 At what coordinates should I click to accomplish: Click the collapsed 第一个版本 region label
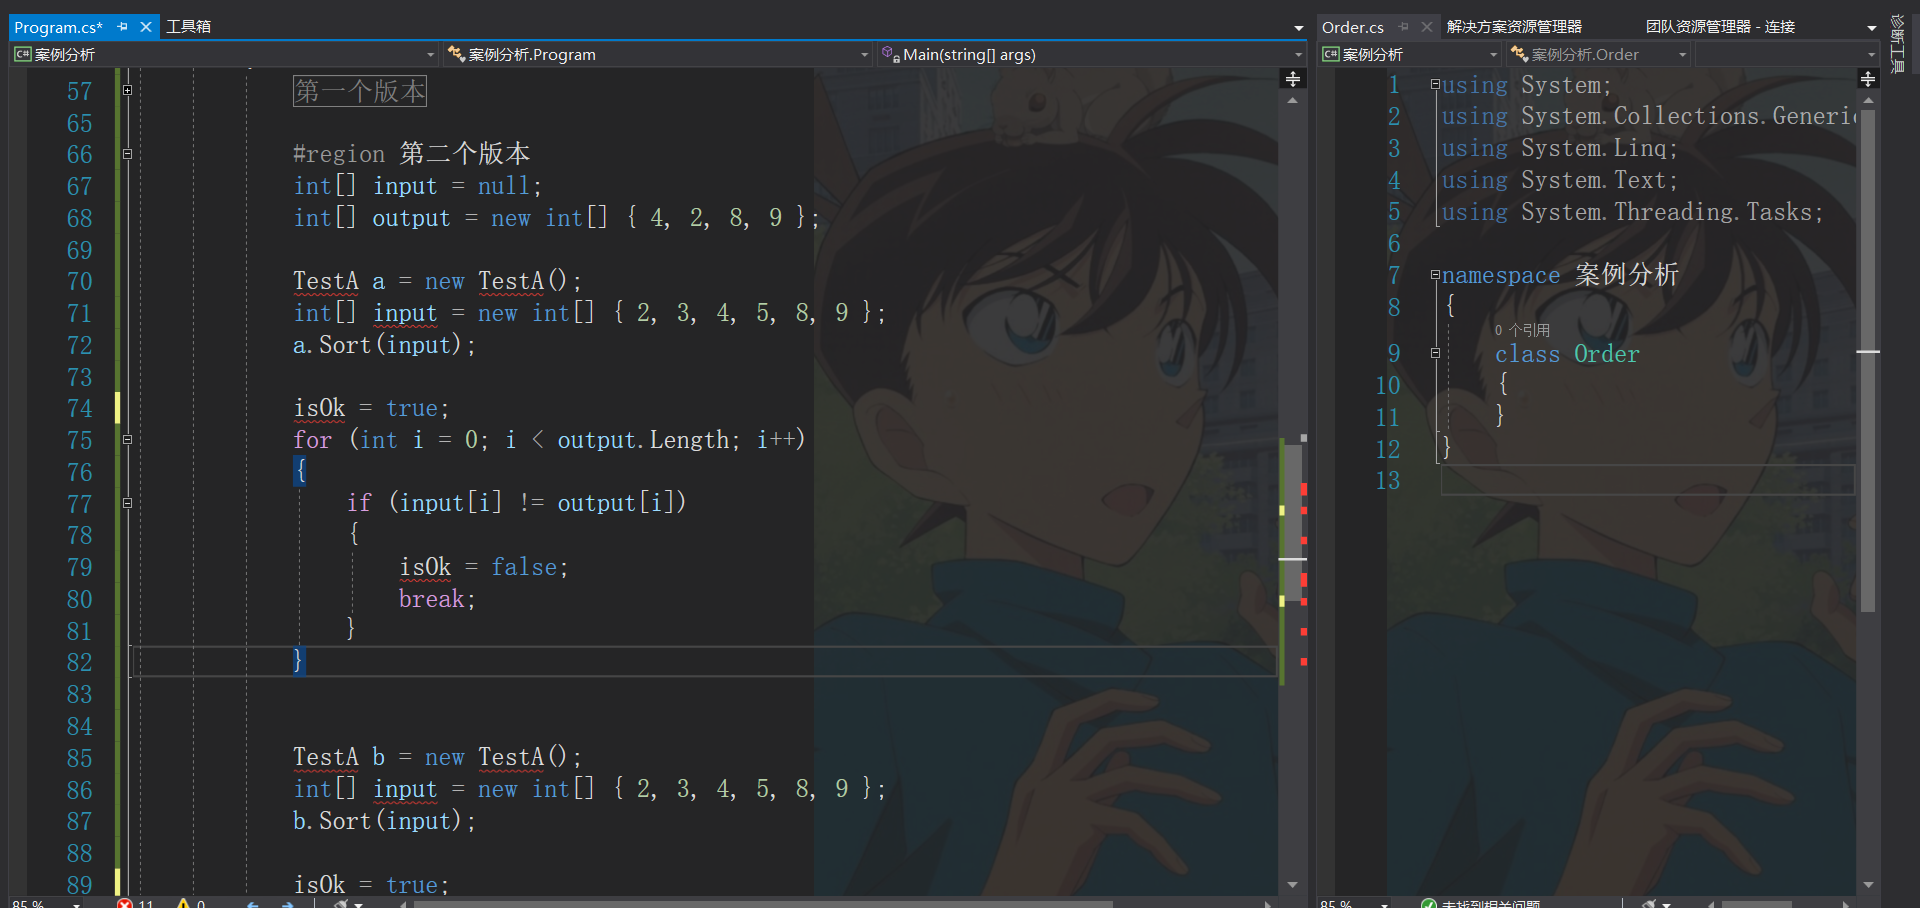click(x=360, y=91)
